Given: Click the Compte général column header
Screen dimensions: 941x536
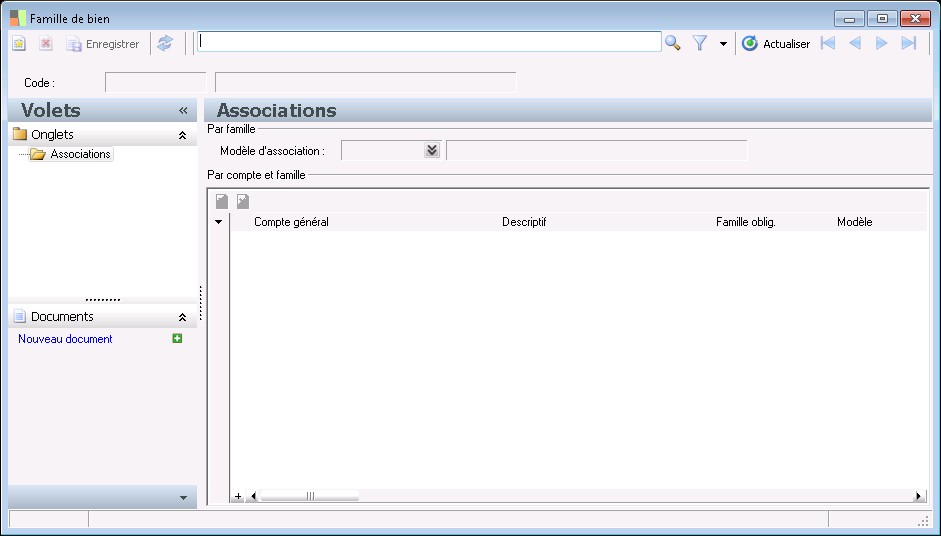Looking at the screenshot, I should pos(291,222).
